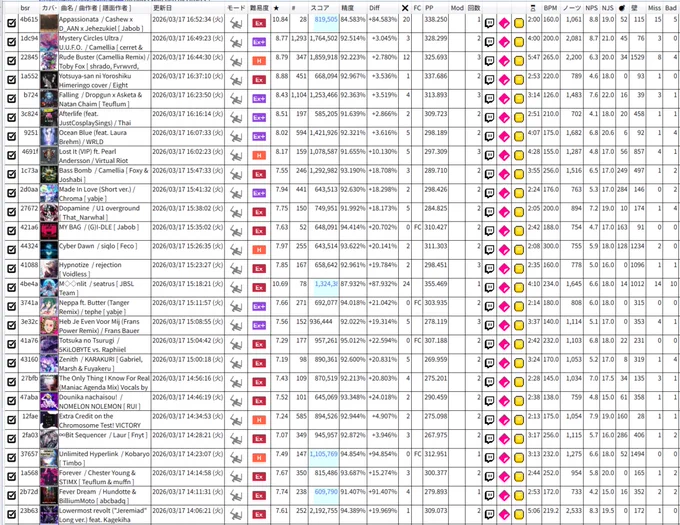
Task: Sort by the 更新日 column header
Action: [163, 8]
